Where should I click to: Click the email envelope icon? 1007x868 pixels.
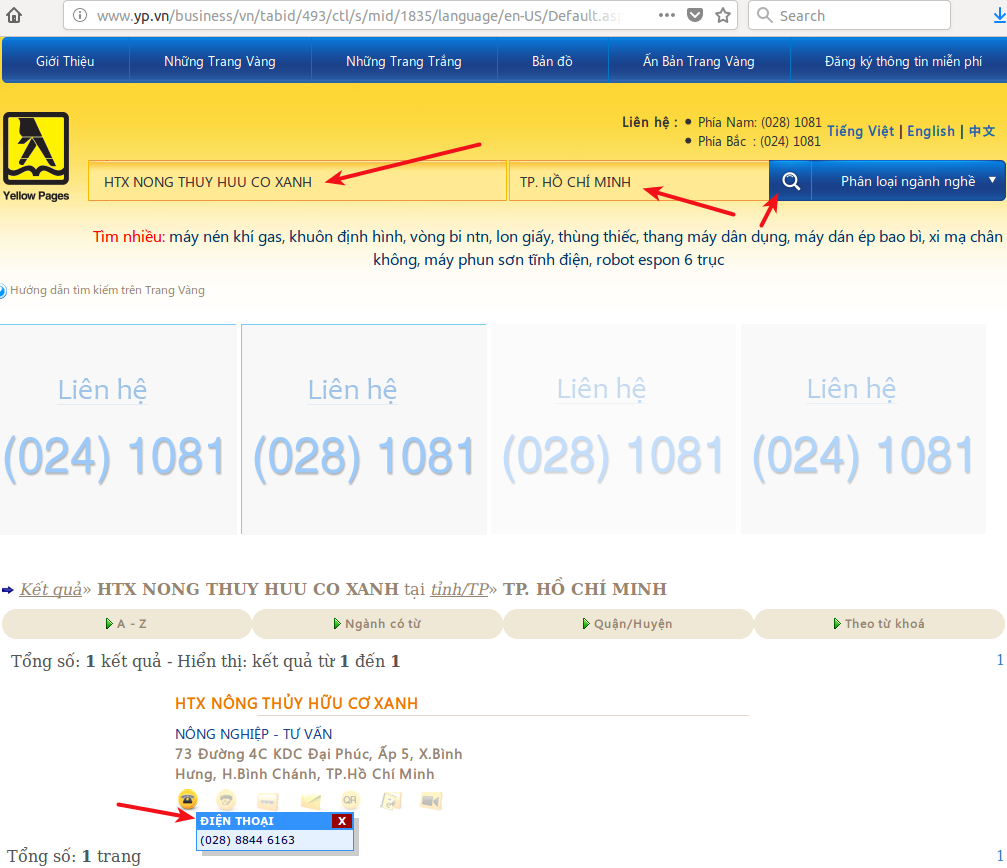(310, 801)
